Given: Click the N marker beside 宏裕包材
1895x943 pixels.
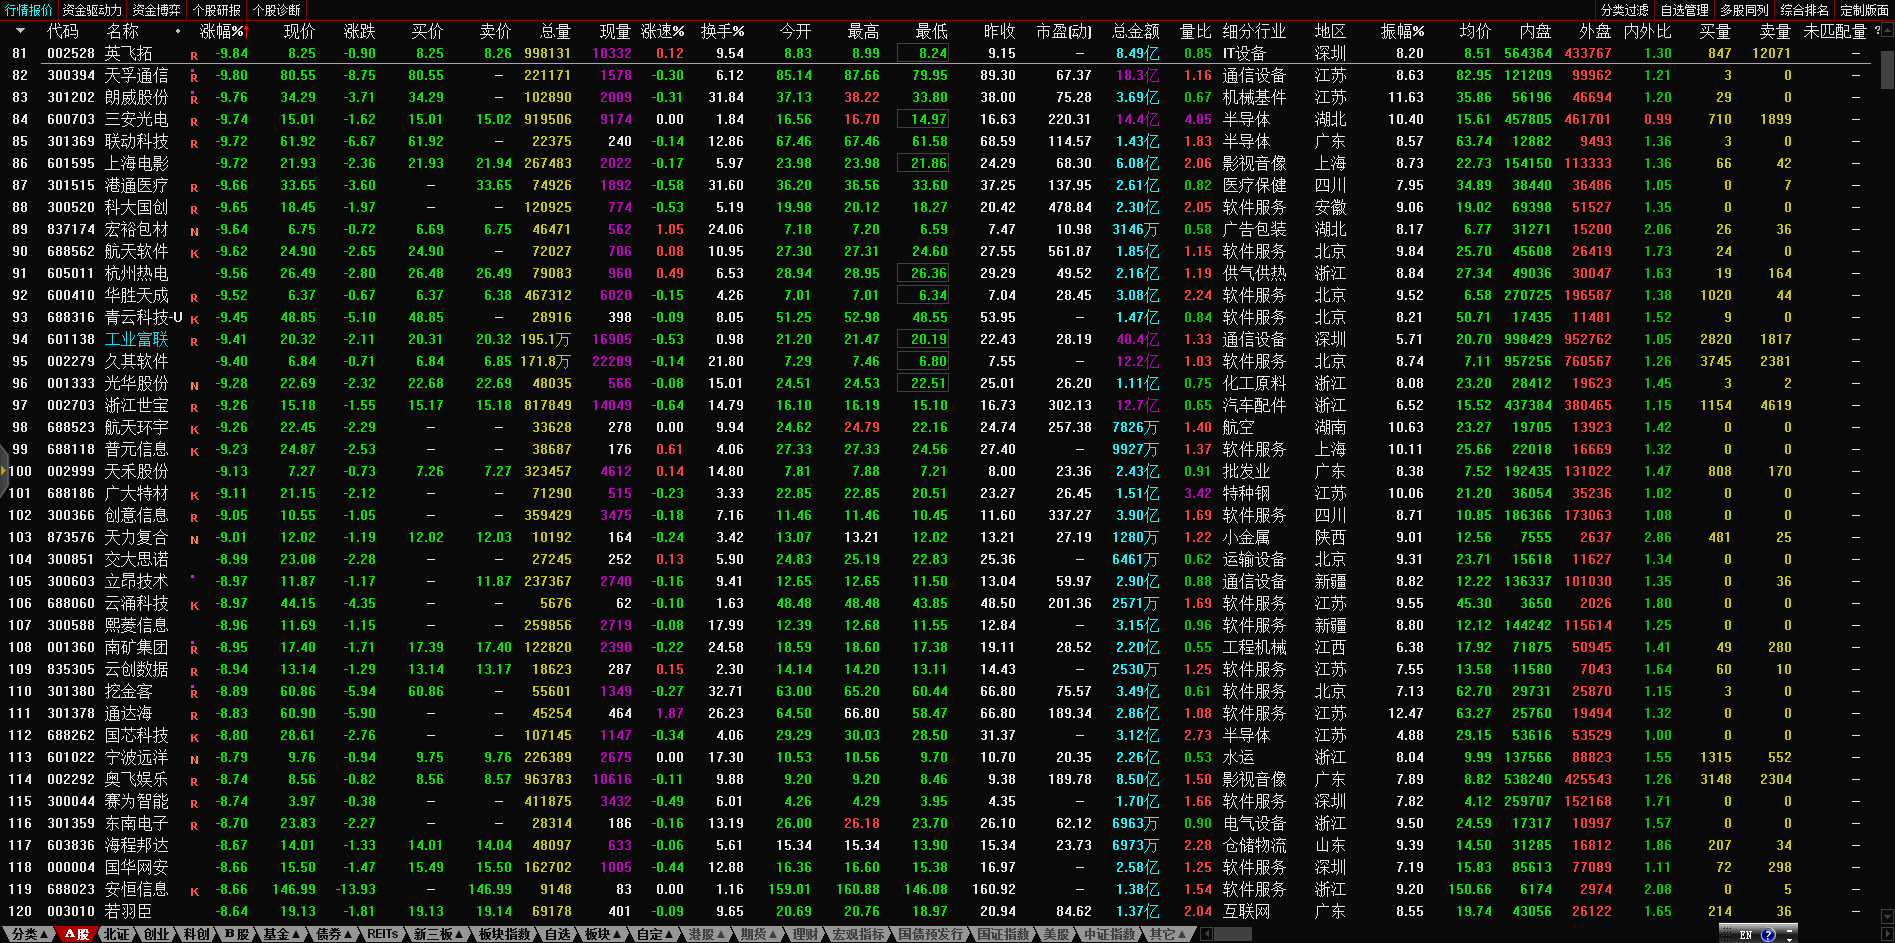Looking at the screenshot, I should (194, 231).
